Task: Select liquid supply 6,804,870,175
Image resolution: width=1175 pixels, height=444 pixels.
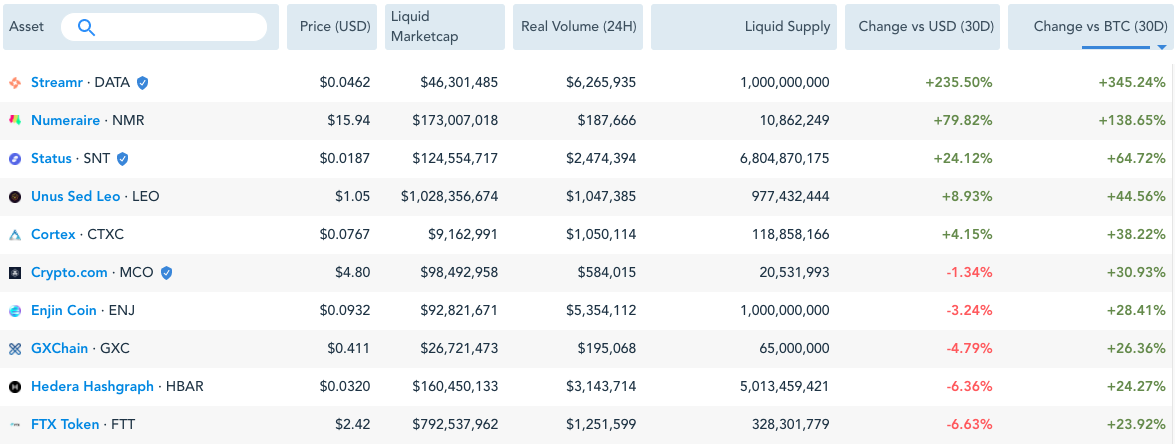Action: tap(784, 159)
